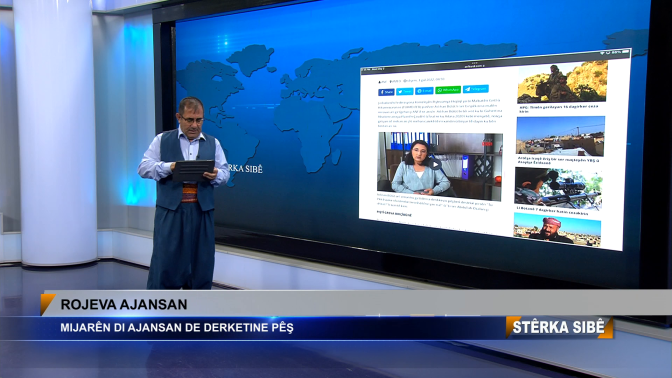Image resolution: width=672 pixels, height=378 pixels.
Task: Share the article on WhatsApp
Action: 448,90
